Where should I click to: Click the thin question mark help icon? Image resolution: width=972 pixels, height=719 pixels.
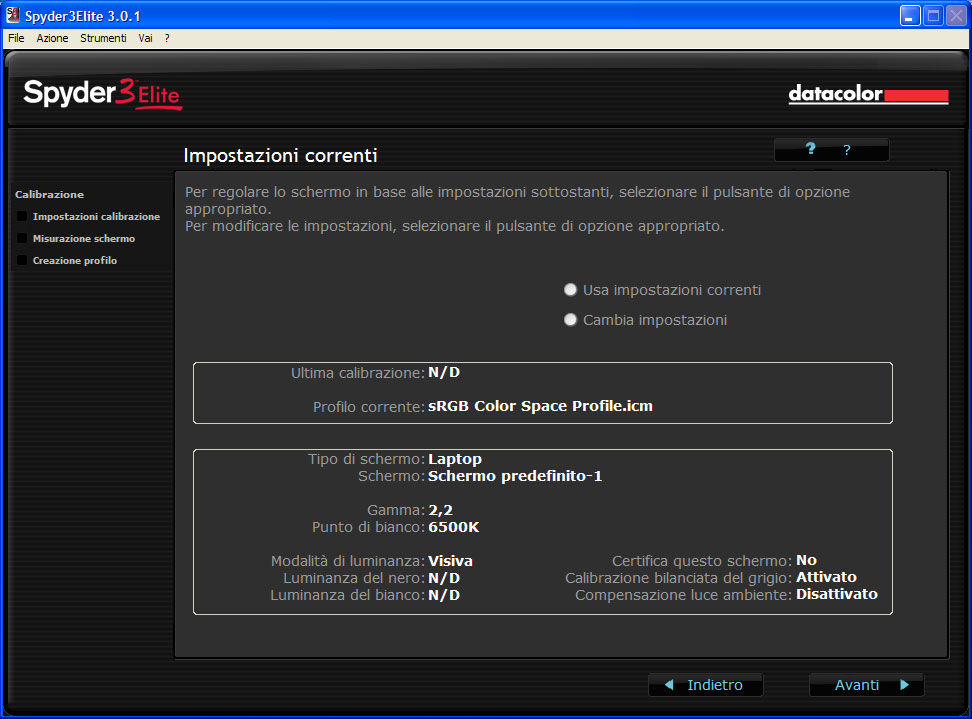(847, 150)
